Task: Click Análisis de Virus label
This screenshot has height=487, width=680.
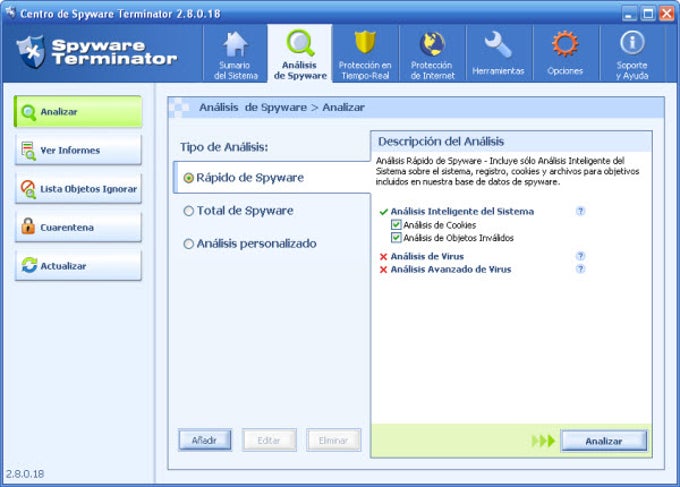Action: pyautogui.click(x=427, y=256)
